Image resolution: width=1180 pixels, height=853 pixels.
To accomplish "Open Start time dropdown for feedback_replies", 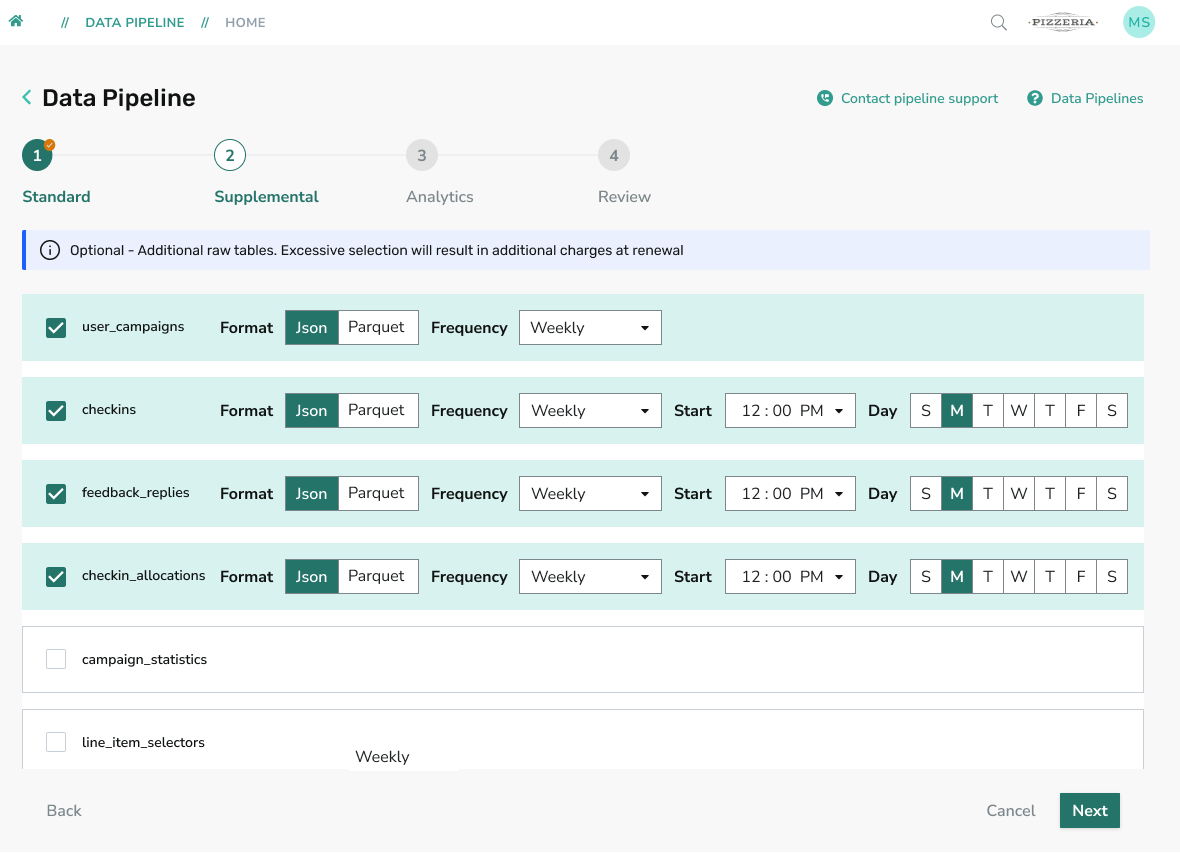I will tap(790, 493).
